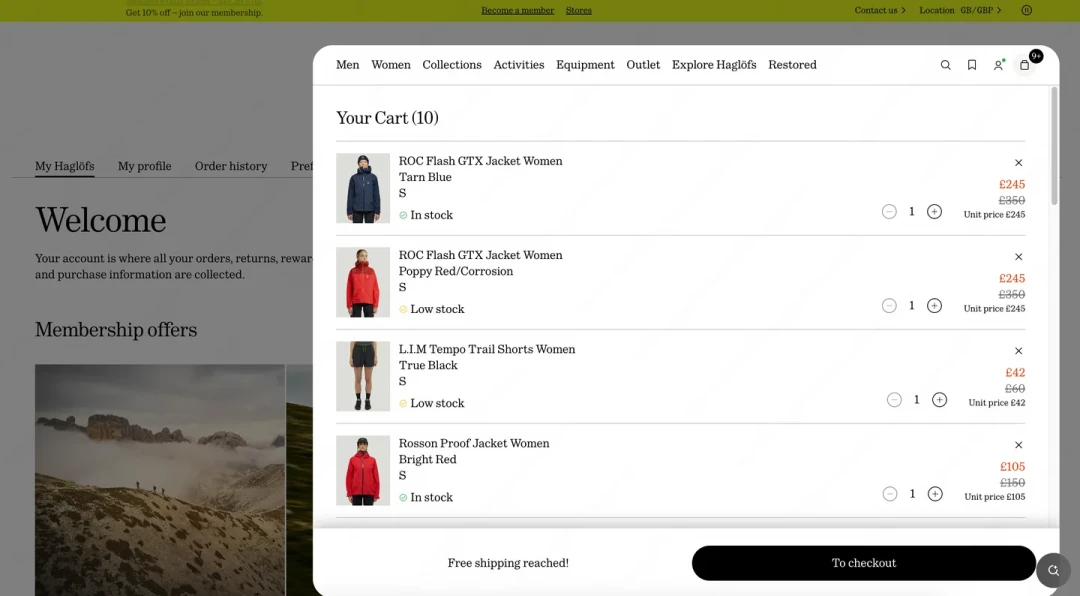Open the Outlet menu

click(x=643, y=65)
